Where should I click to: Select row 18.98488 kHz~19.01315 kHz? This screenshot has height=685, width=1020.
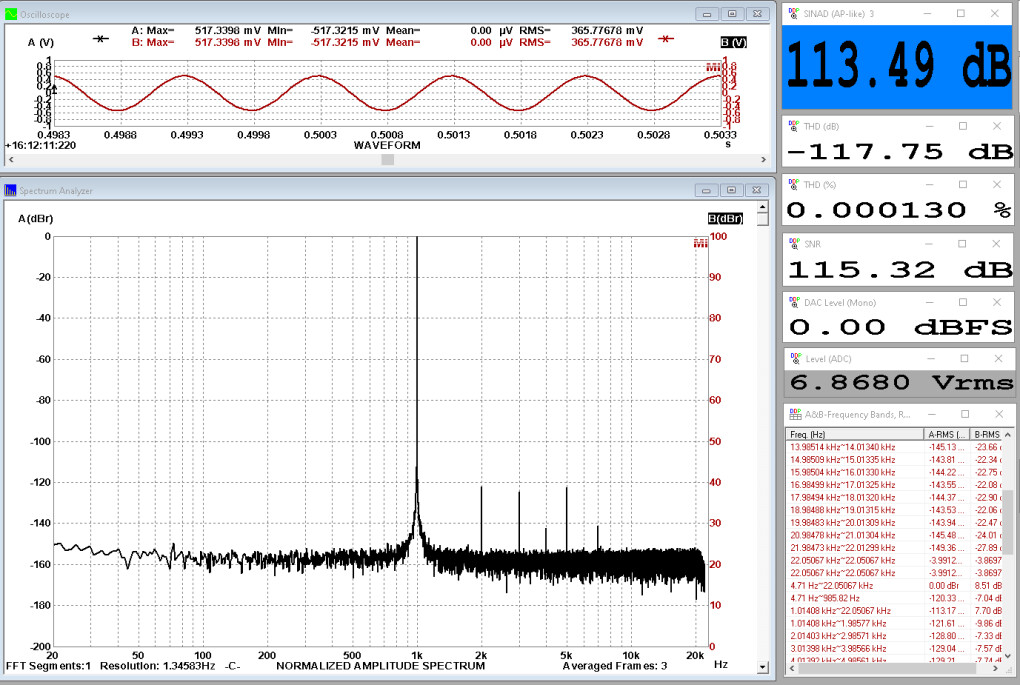point(894,510)
